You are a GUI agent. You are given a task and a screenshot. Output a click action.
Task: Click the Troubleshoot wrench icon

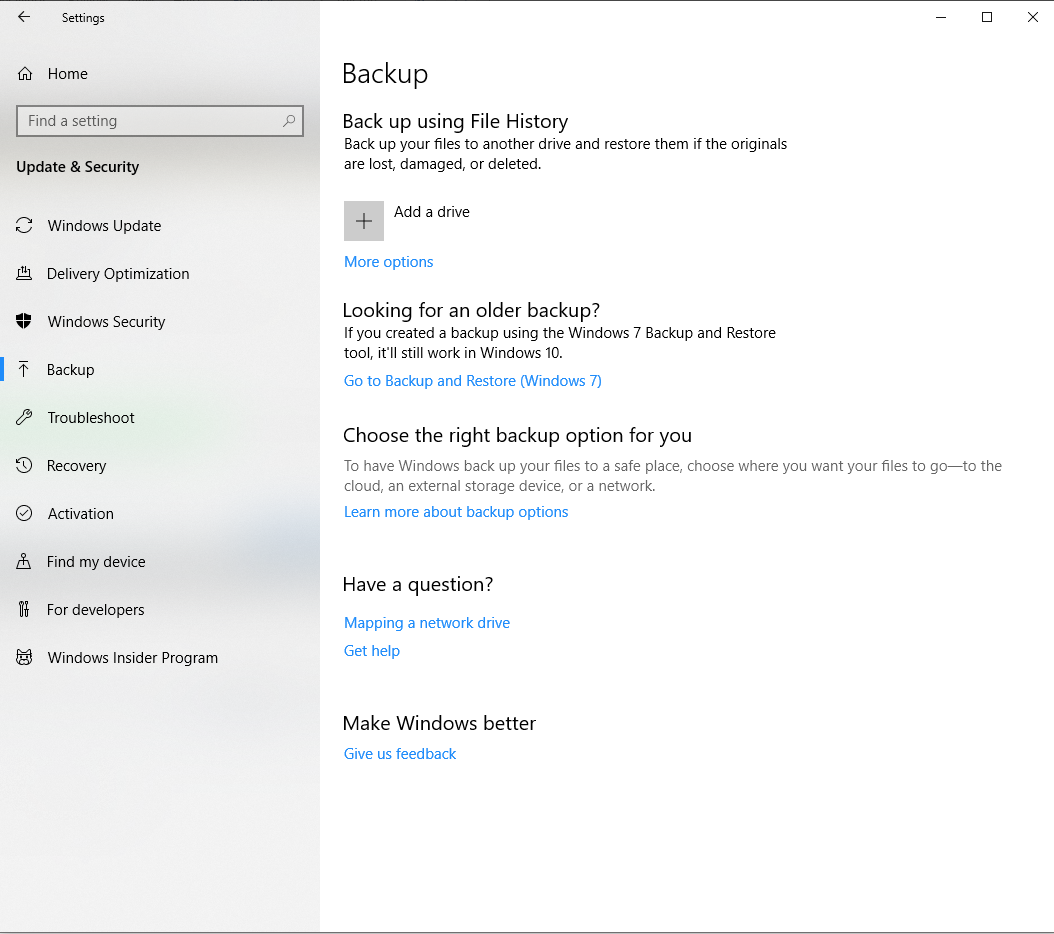[24, 418]
